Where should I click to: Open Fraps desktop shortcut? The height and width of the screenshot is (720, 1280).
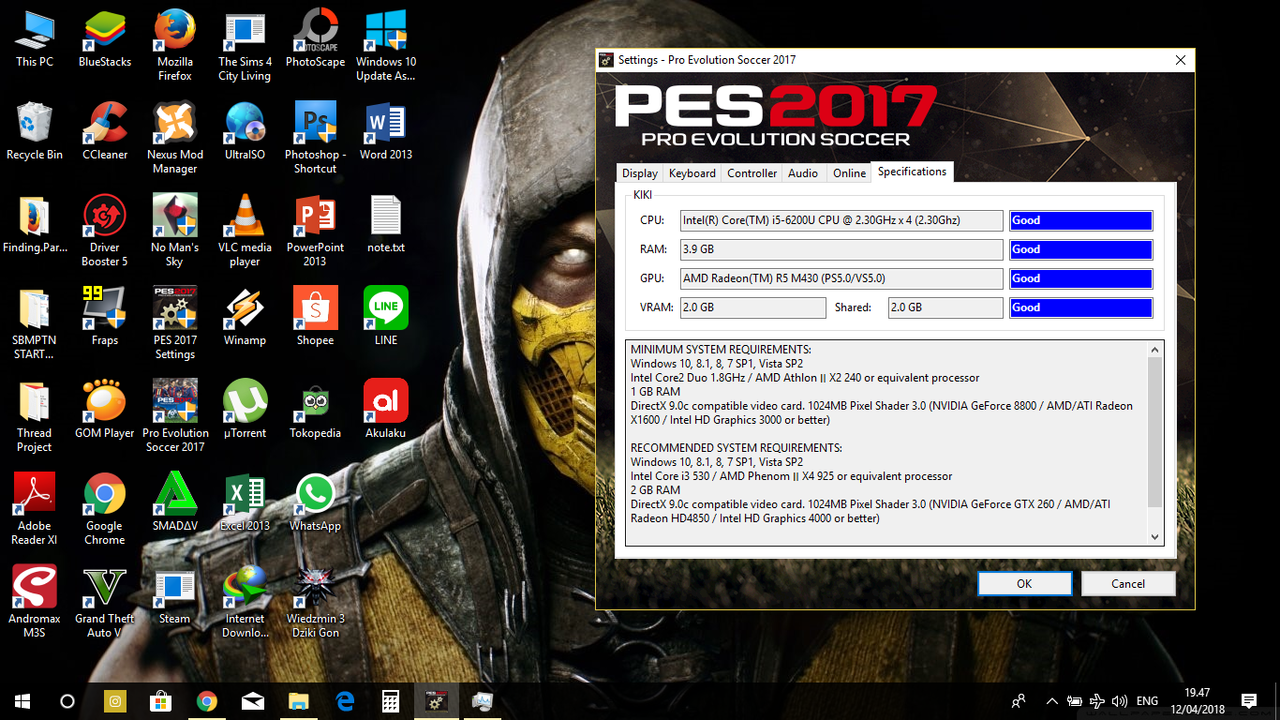click(x=105, y=318)
